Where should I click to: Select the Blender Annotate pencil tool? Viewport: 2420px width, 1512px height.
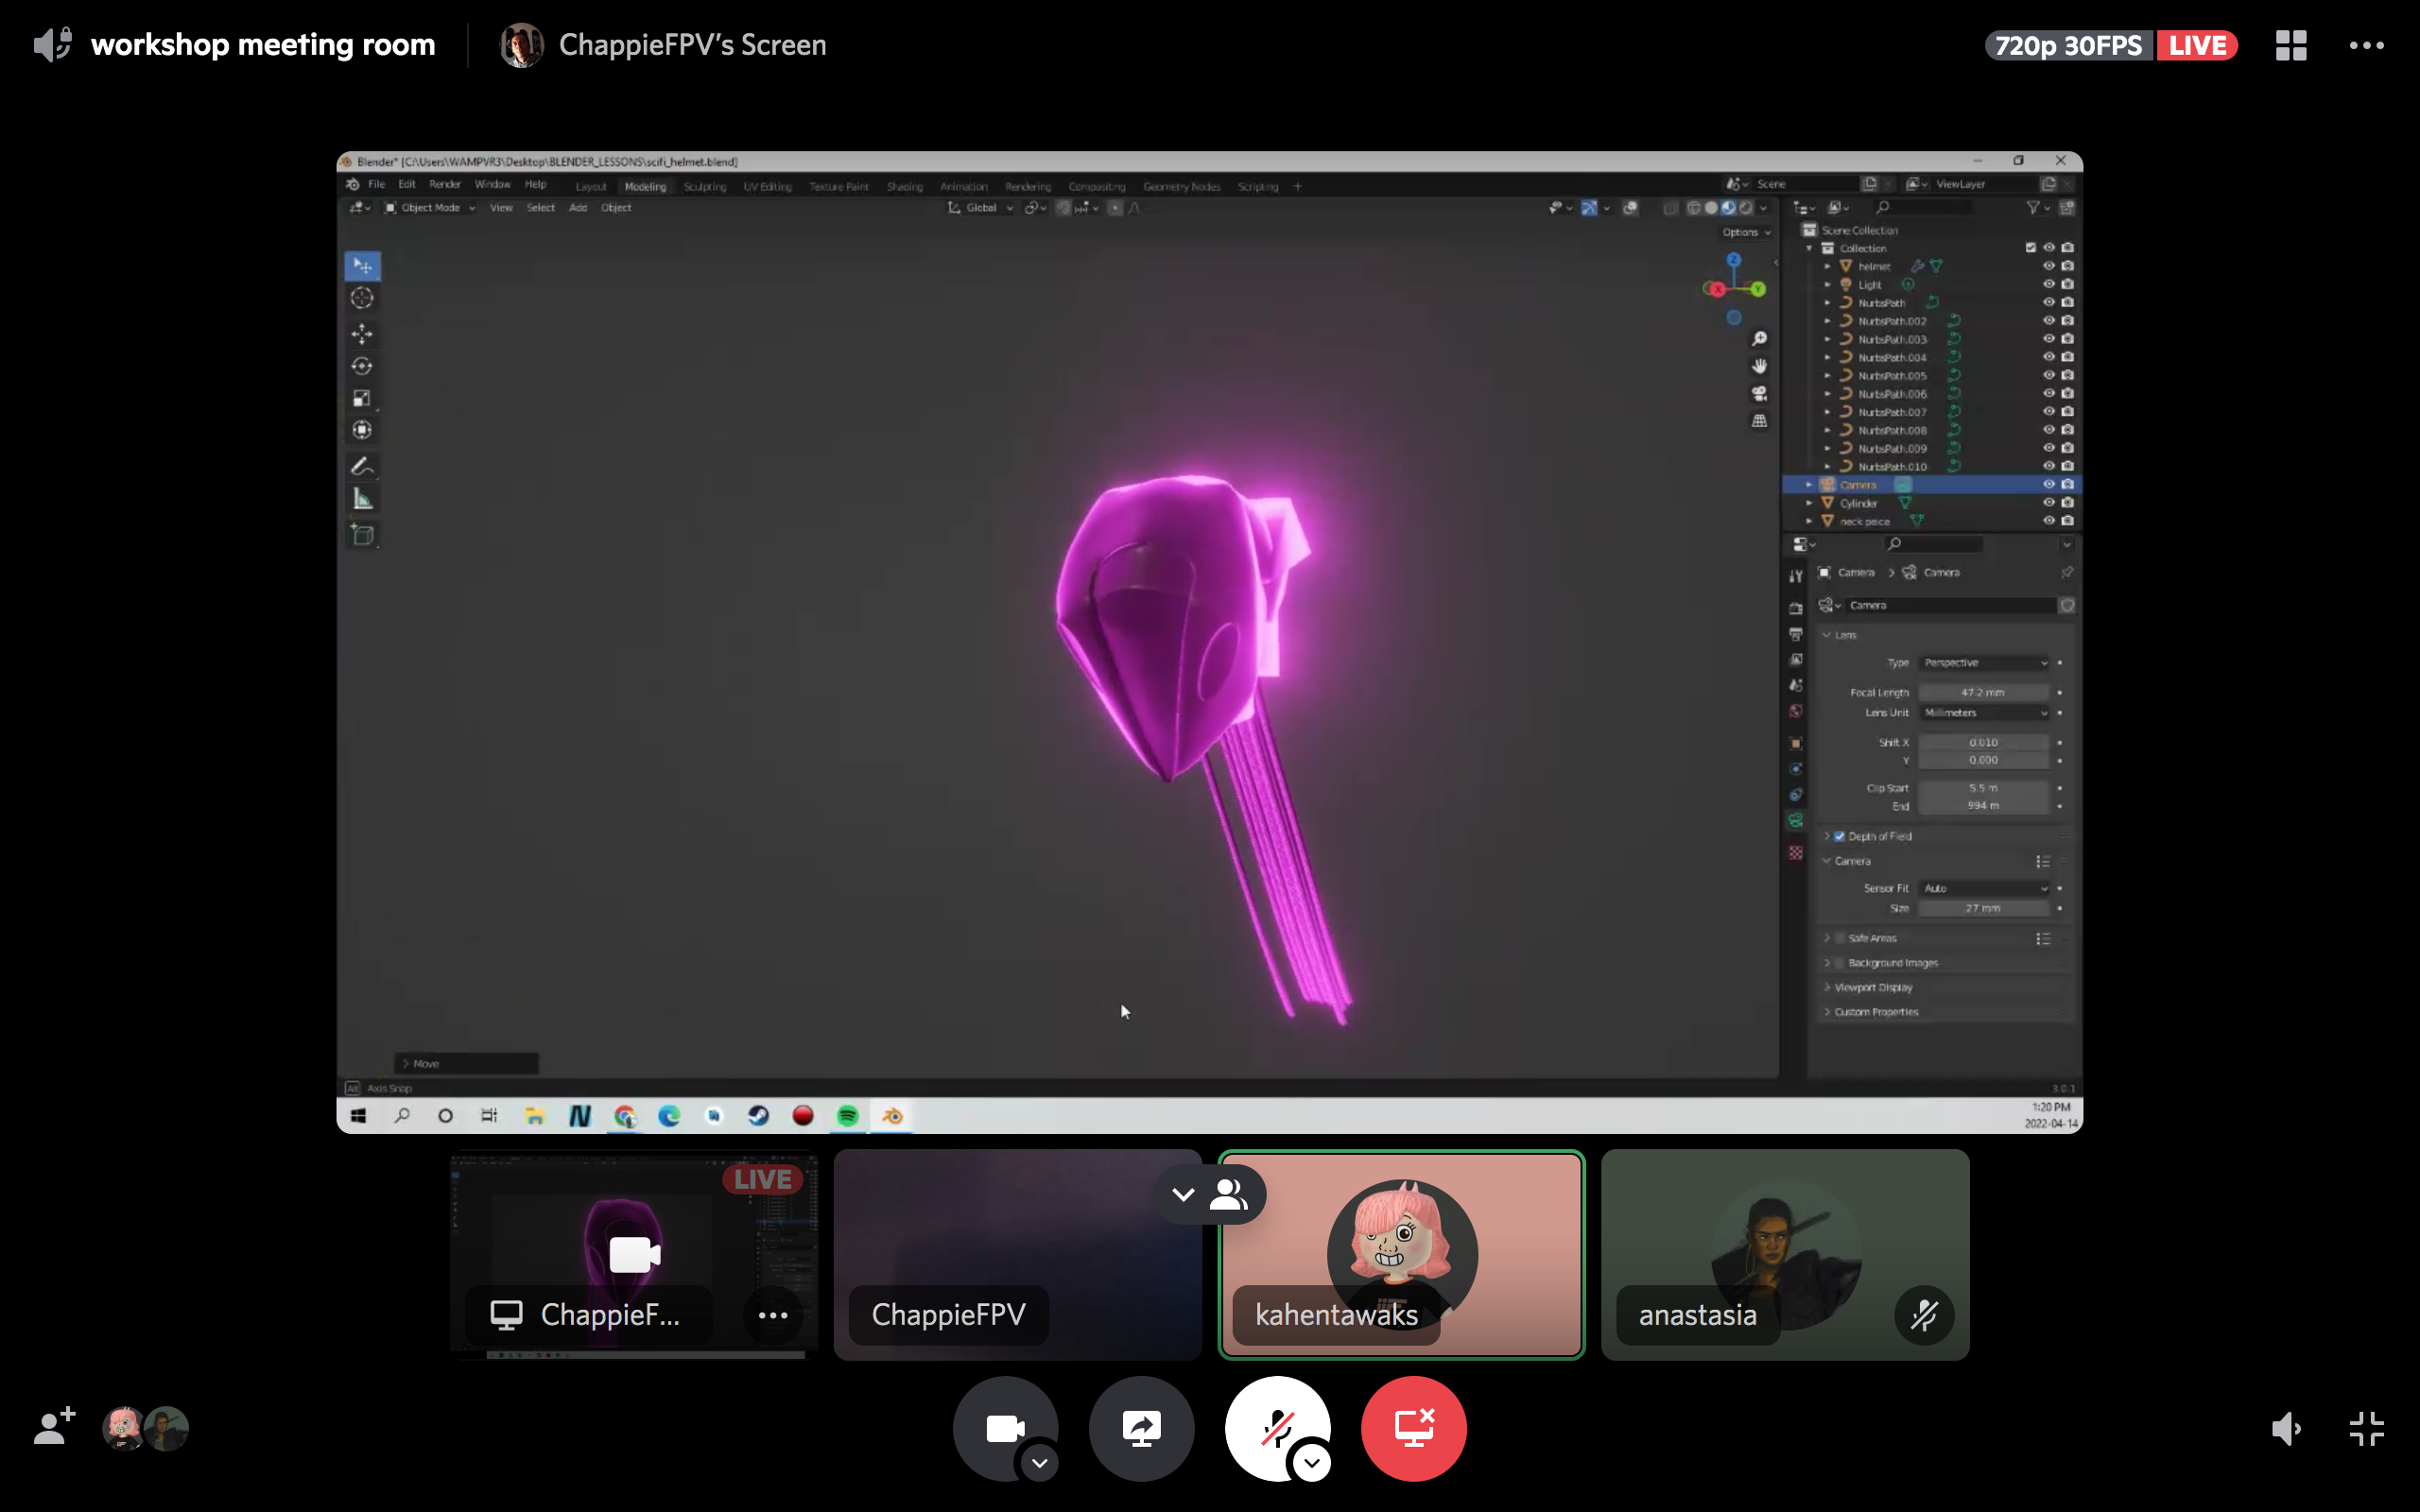[x=362, y=466]
